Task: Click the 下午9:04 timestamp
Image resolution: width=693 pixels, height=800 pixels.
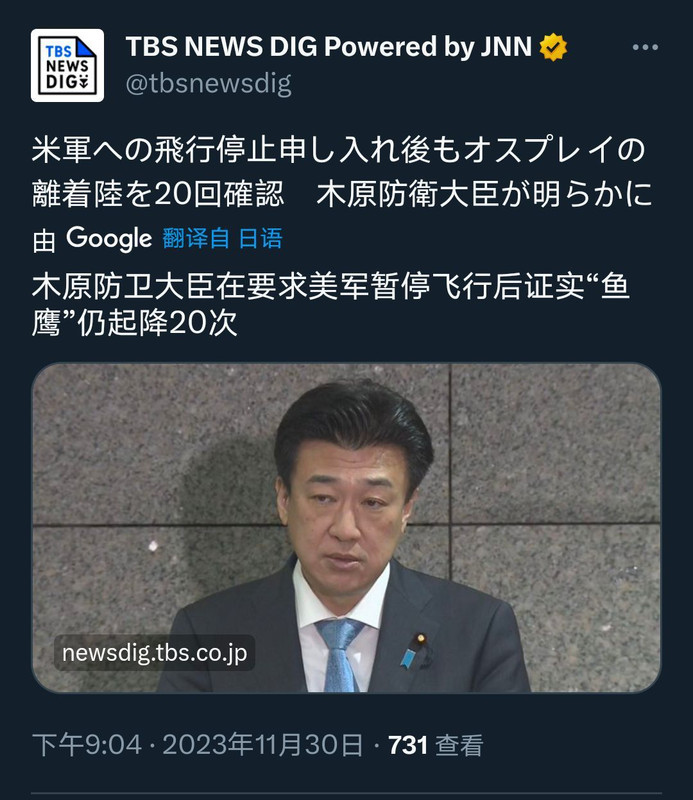Action: point(87,745)
